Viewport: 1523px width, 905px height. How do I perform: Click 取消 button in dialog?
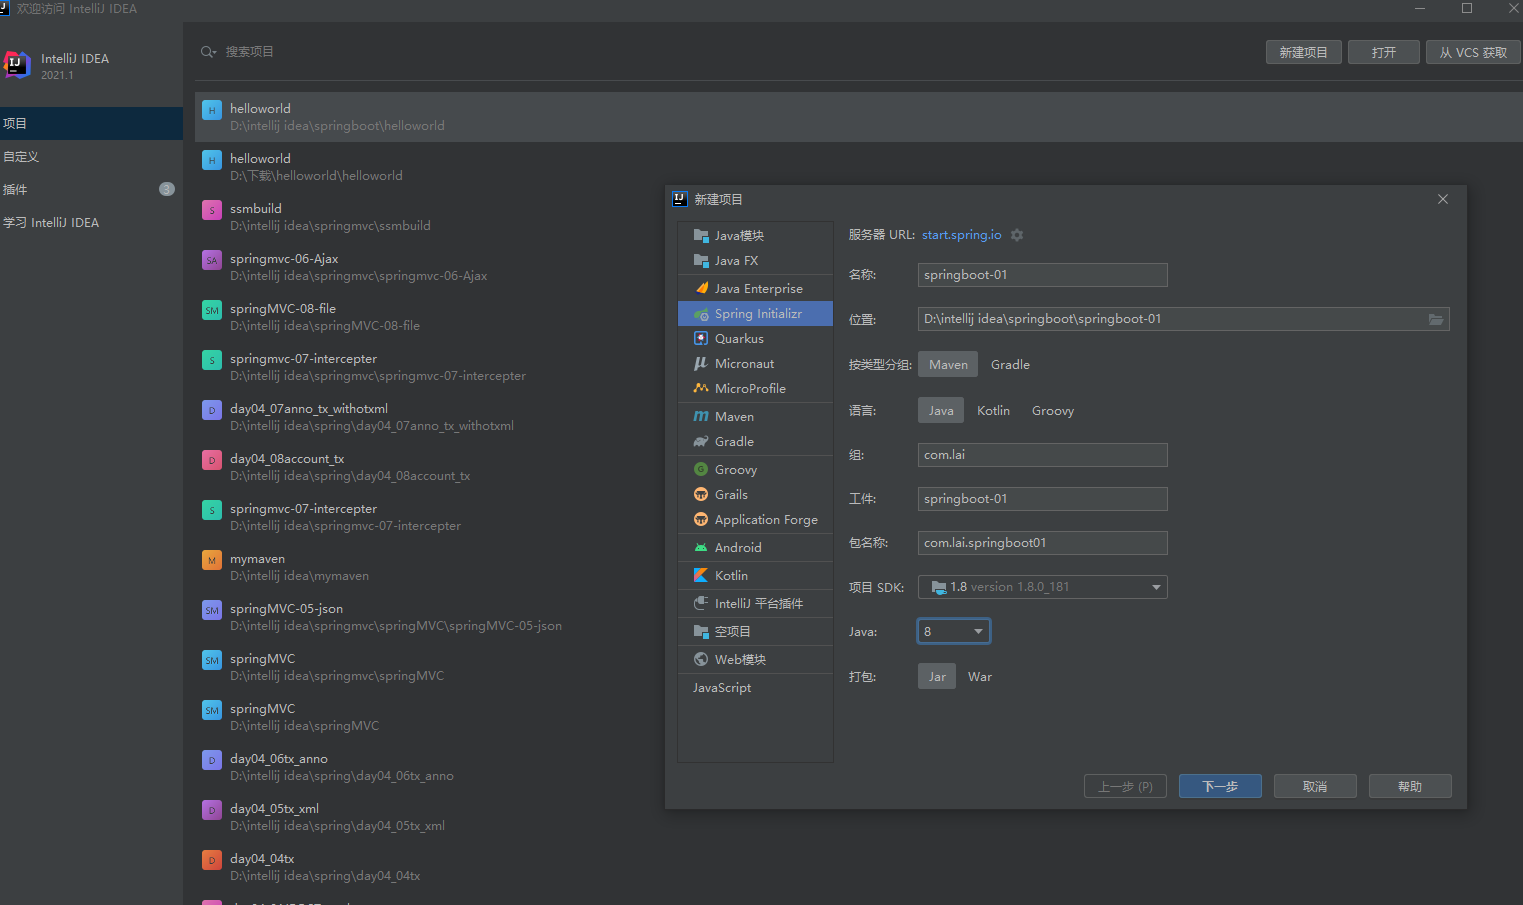point(1315,786)
